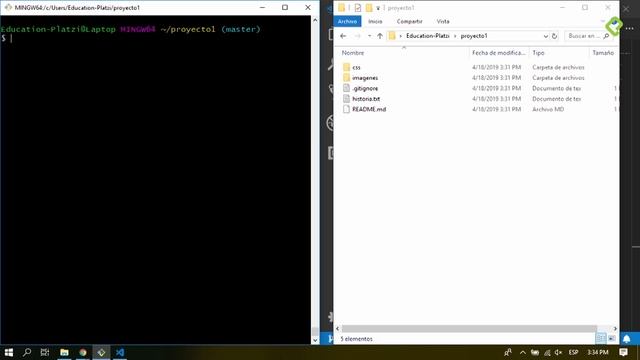
Task: Click the 3:34 PM taskbar clock
Action: [598, 352]
